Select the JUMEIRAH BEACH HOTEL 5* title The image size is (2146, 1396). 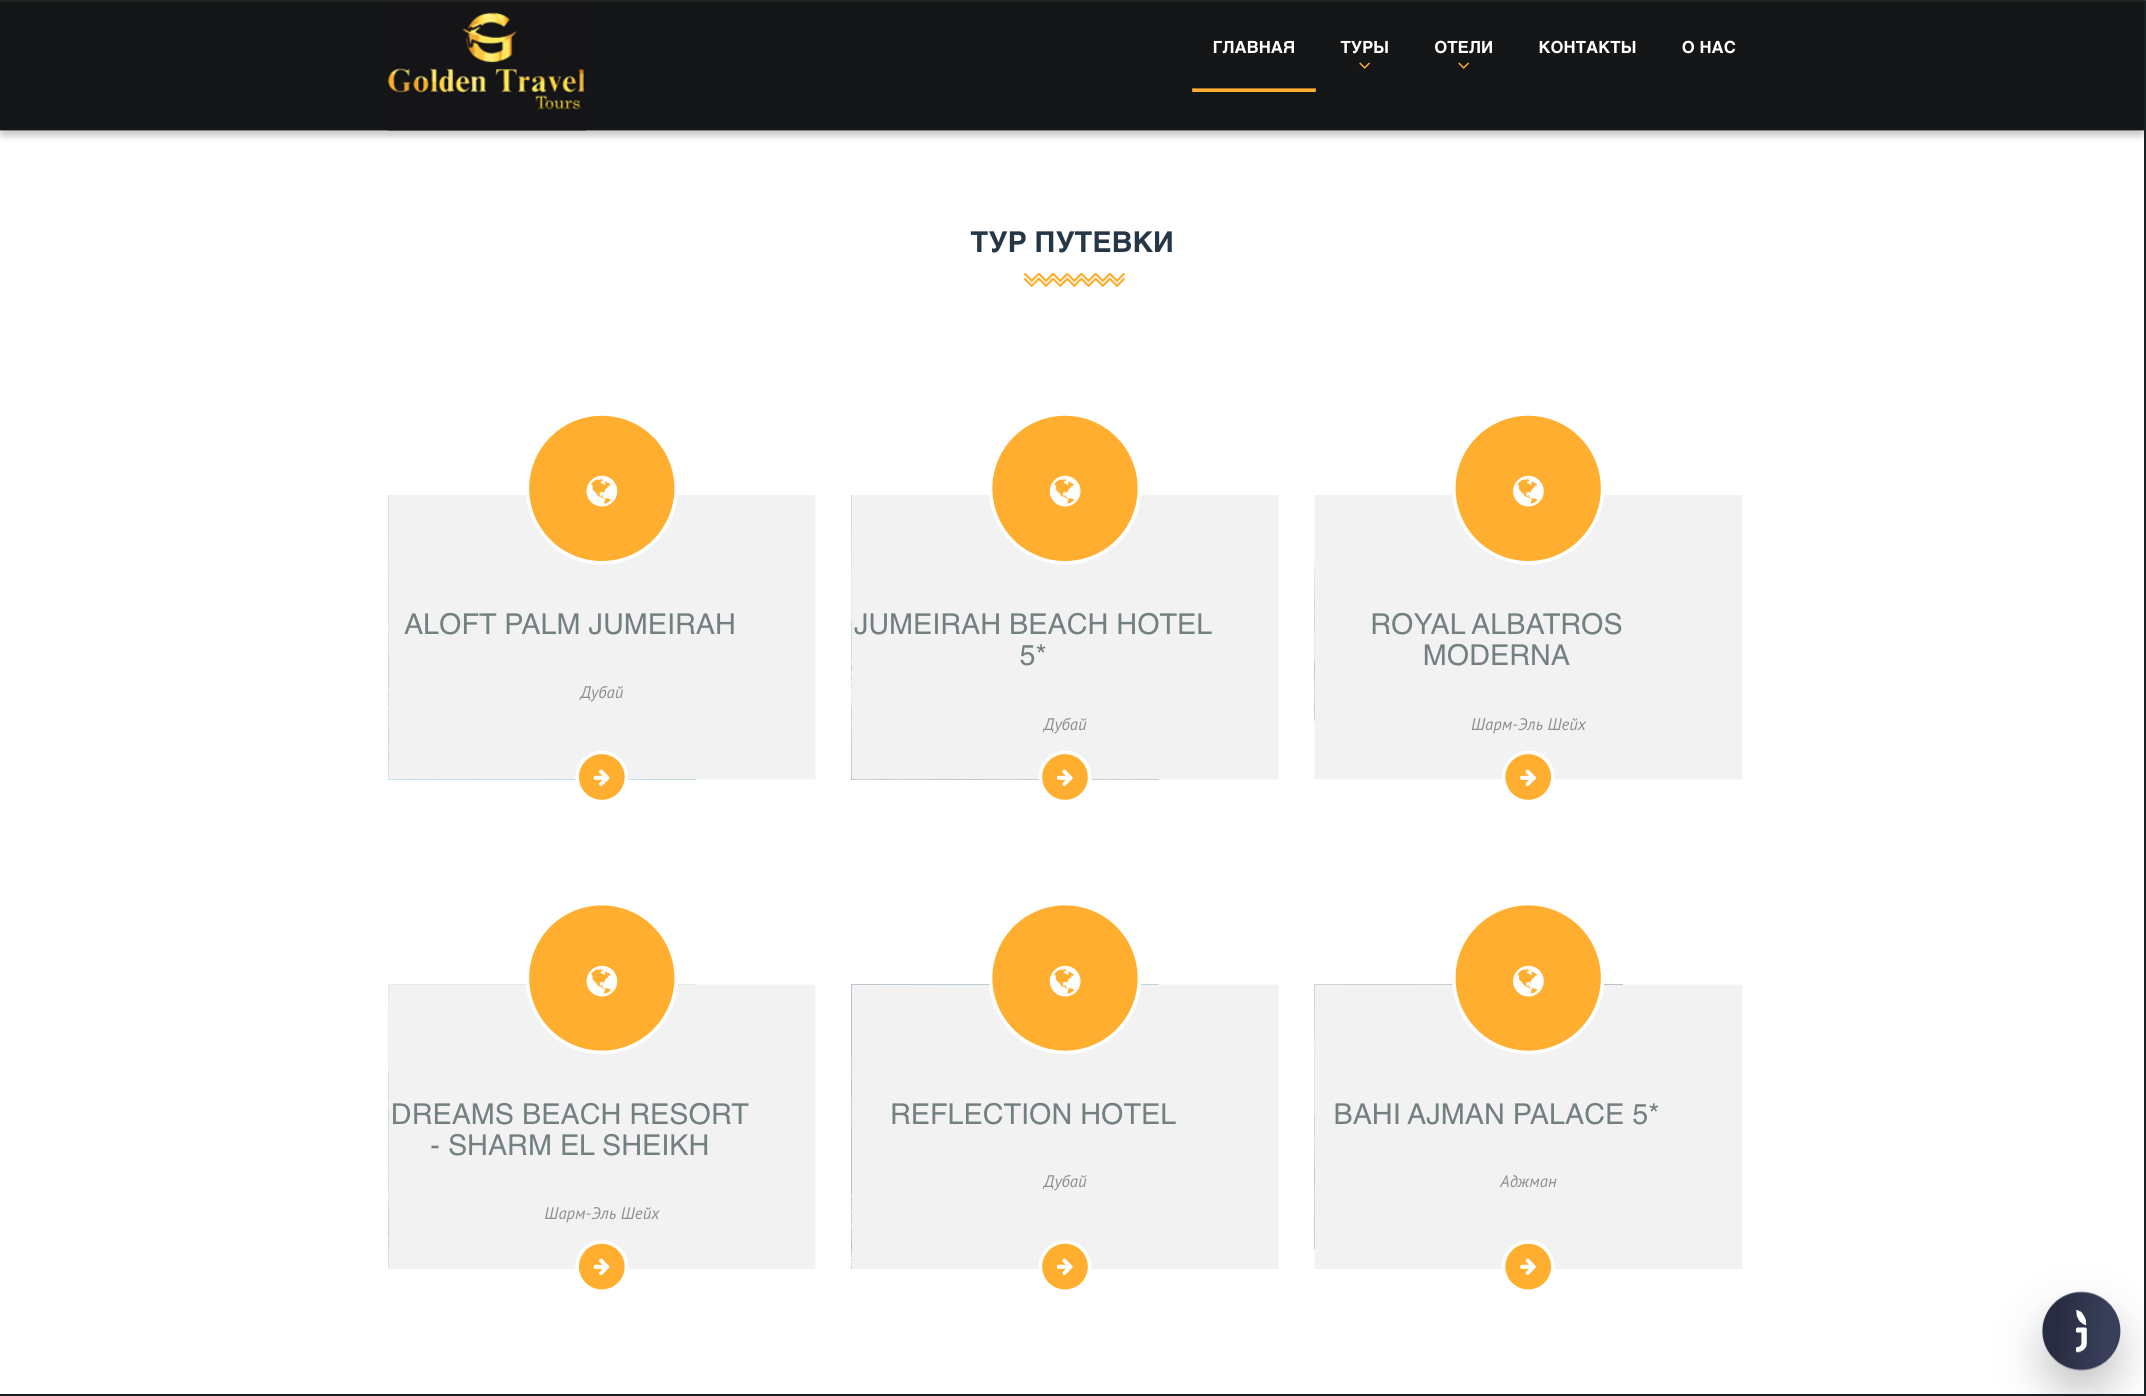[x=1033, y=639]
